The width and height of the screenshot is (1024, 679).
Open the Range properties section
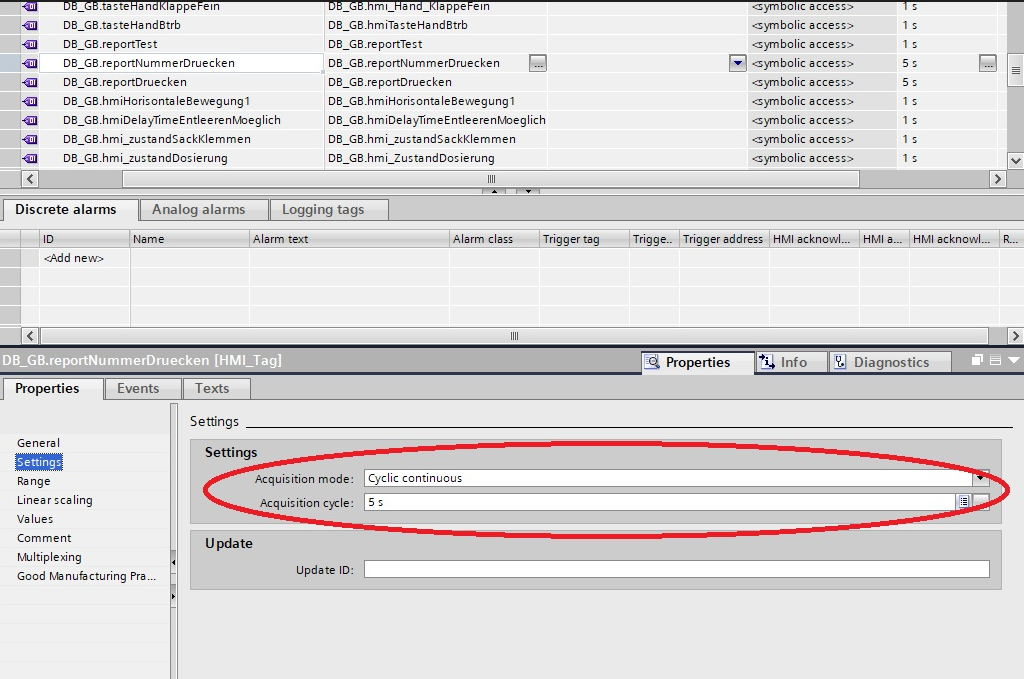pyautogui.click(x=33, y=481)
